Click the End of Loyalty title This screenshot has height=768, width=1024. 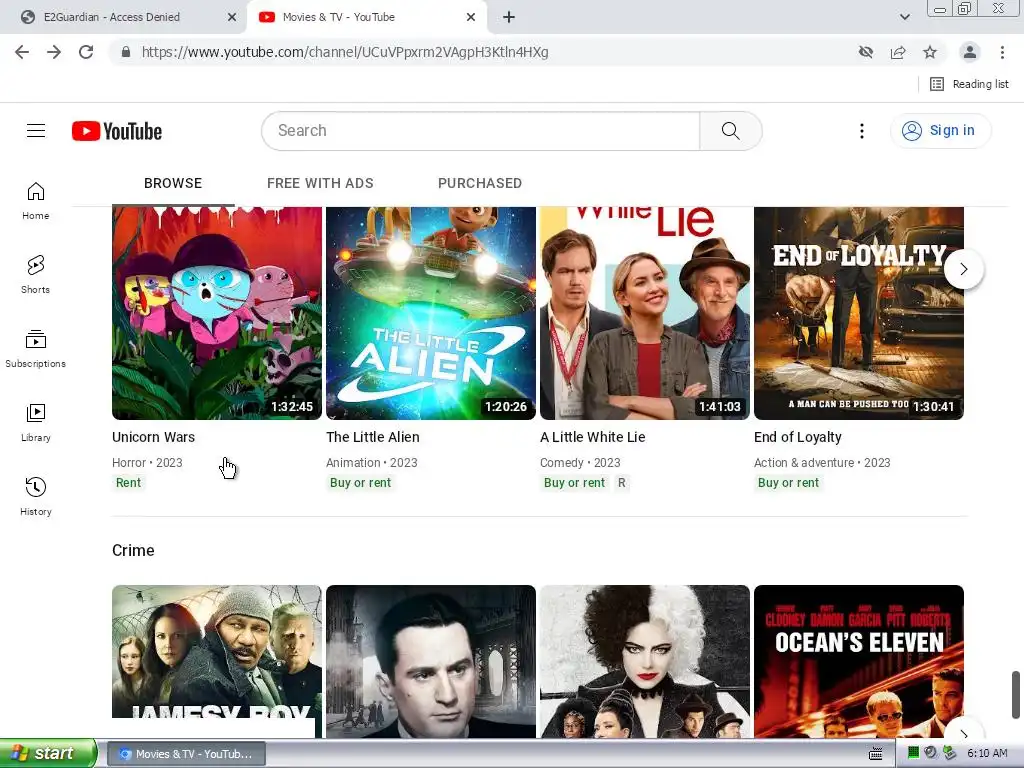(797, 437)
